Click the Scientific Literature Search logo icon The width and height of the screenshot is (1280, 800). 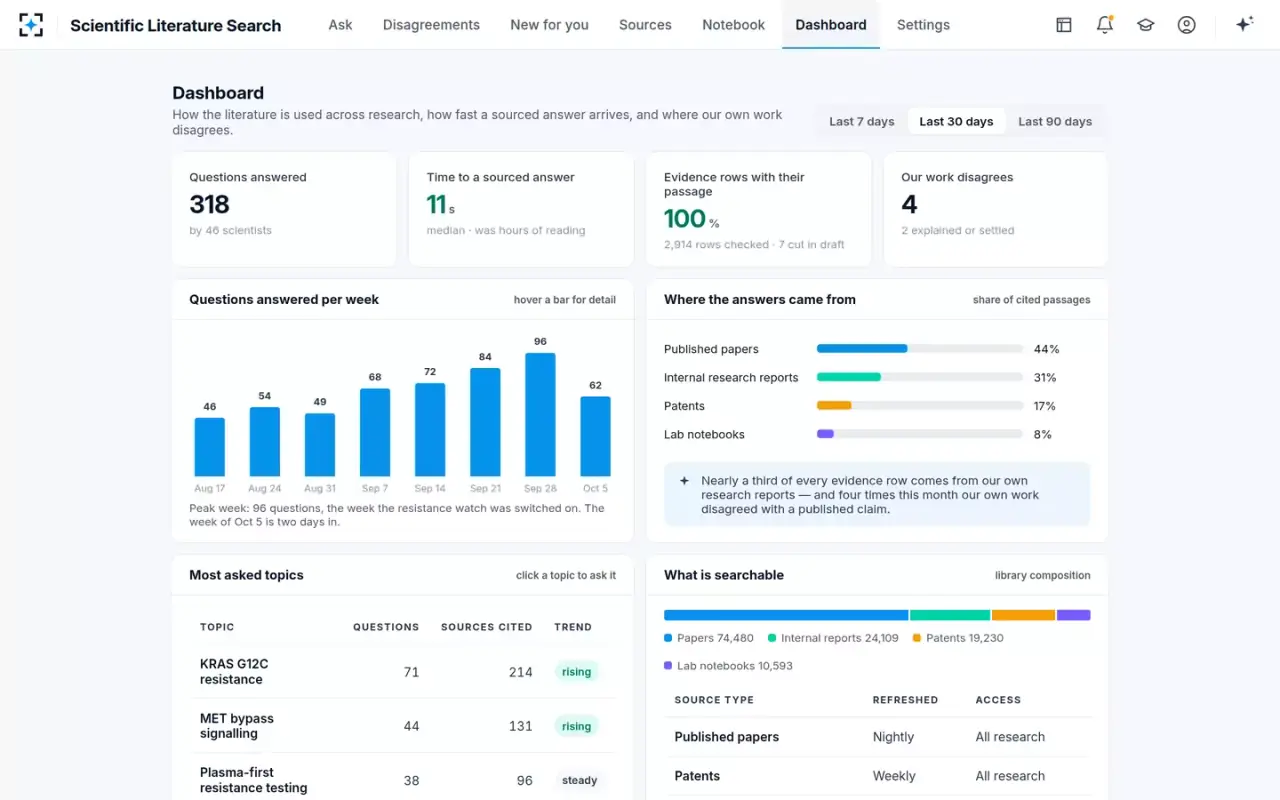click(31, 25)
